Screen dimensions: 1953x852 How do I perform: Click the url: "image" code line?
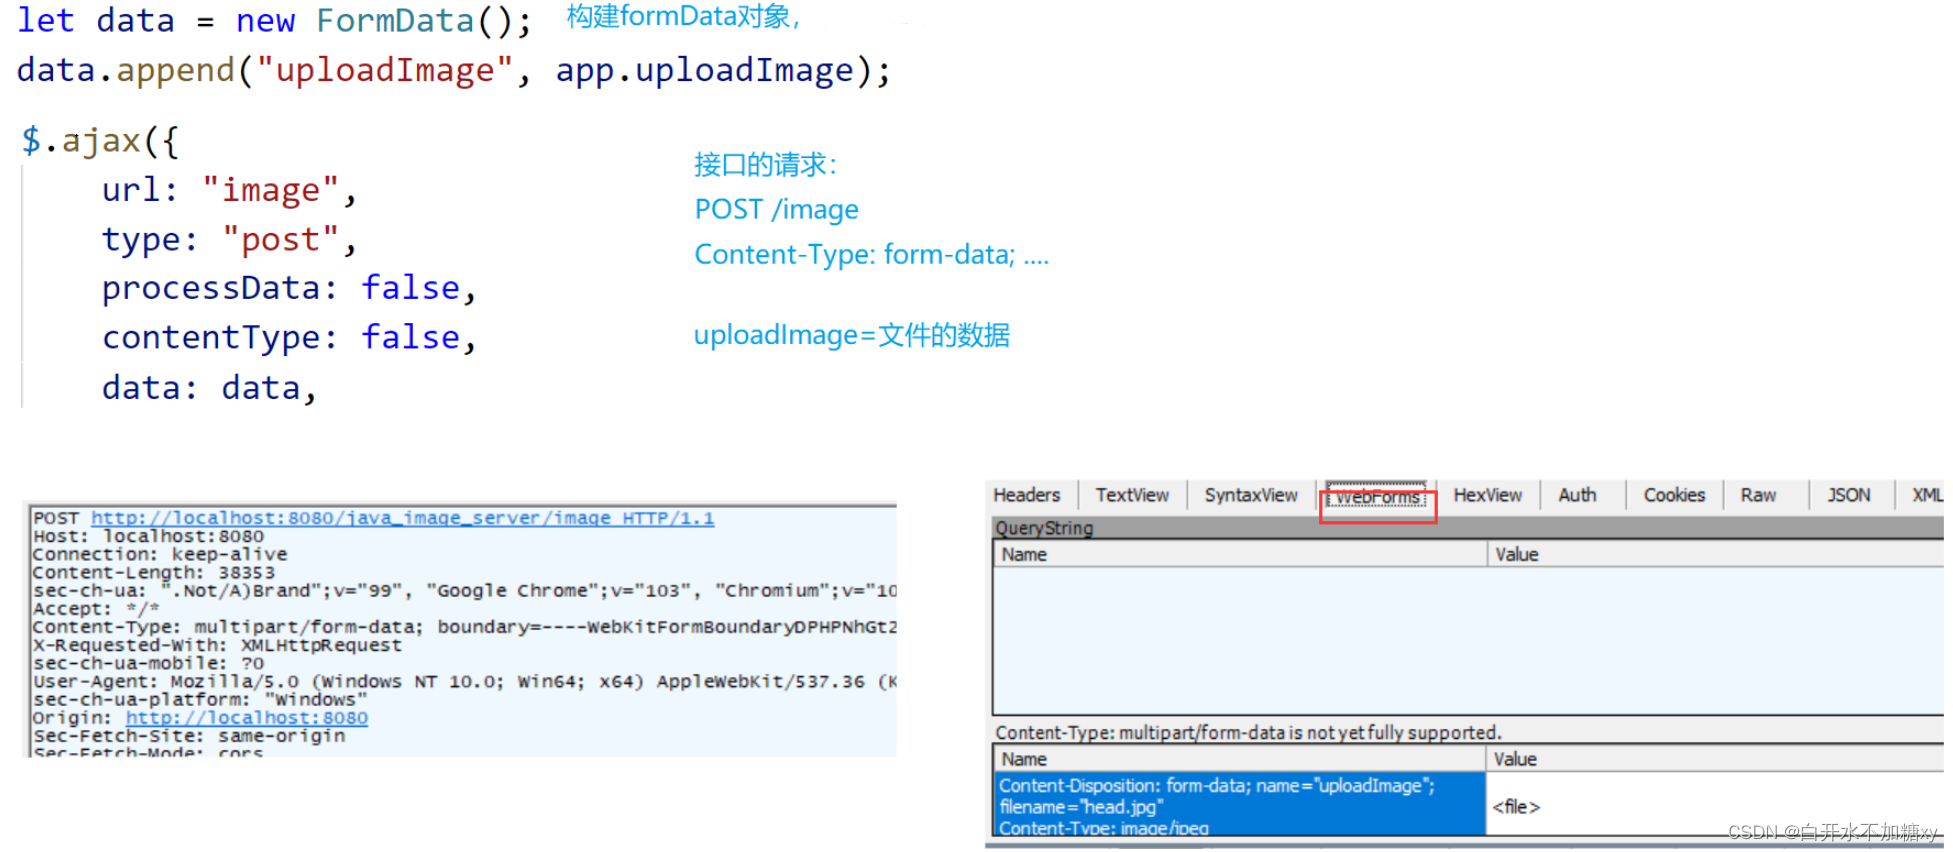[229, 190]
